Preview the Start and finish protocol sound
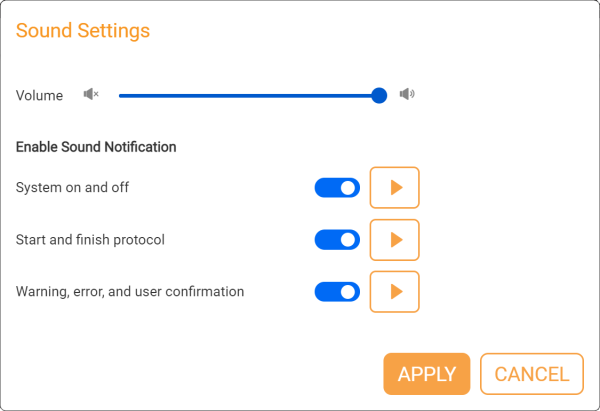 [395, 240]
